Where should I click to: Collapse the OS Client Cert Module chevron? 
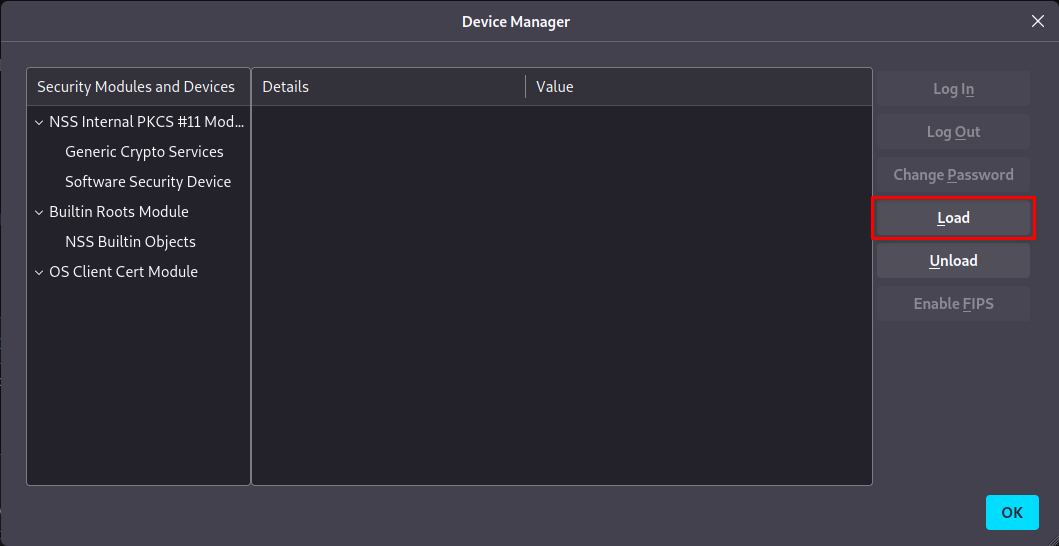(x=39, y=272)
